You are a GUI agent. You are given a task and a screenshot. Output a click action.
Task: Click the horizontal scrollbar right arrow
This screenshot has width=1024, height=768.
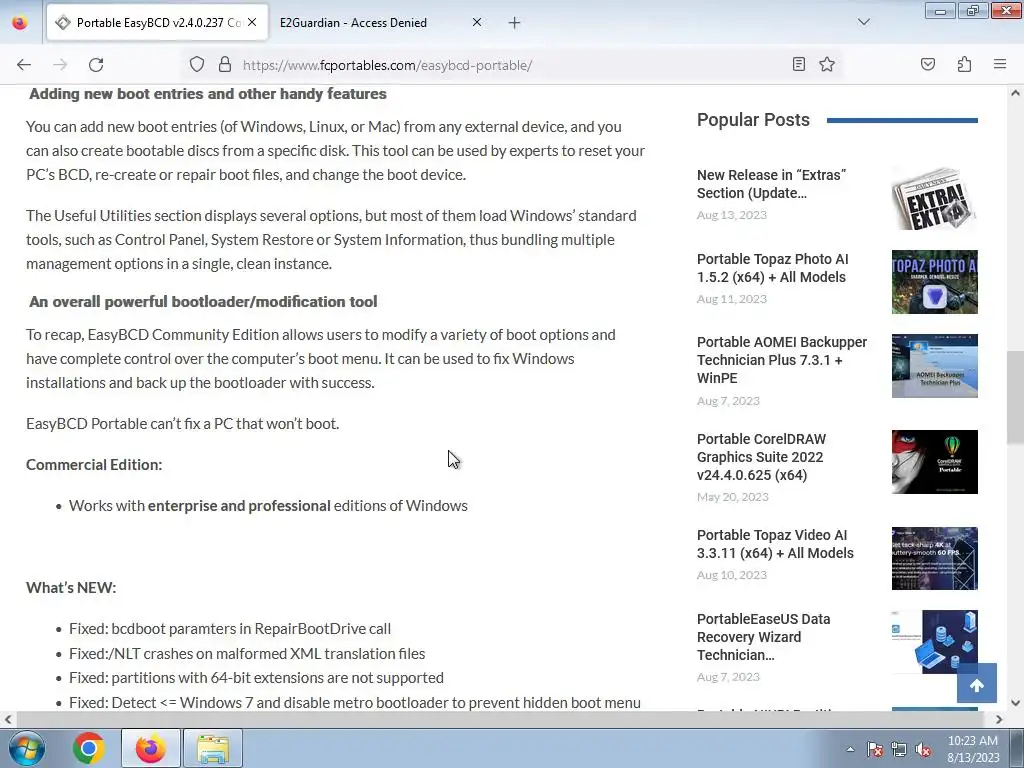[x=999, y=719]
